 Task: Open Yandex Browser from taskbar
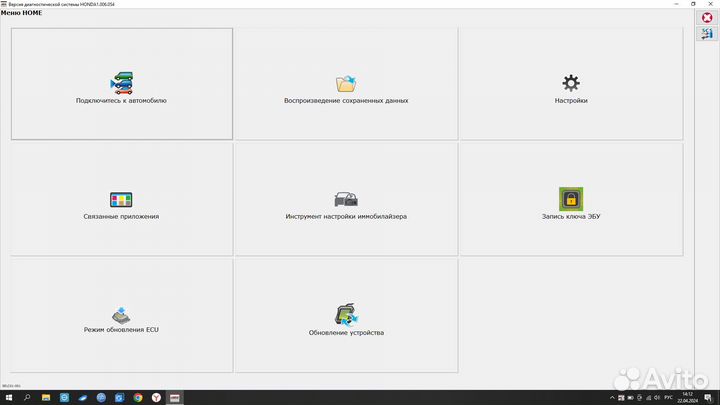point(155,397)
